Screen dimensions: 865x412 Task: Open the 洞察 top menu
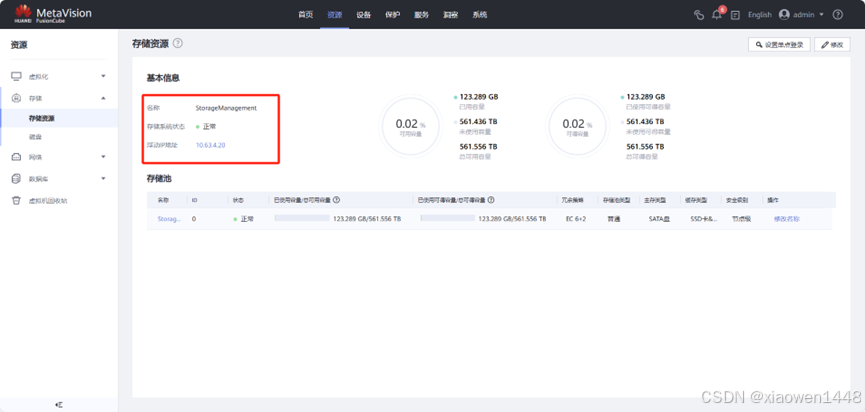[x=450, y=15]
